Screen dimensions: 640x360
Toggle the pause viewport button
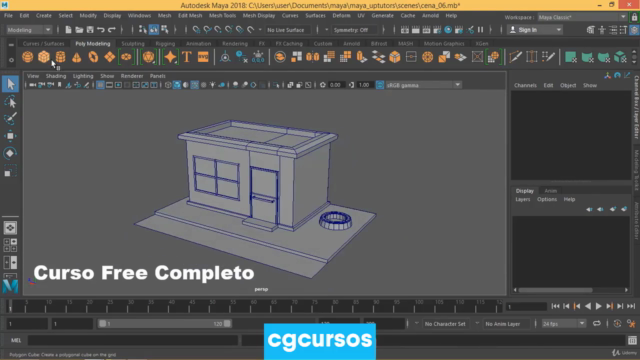[x=480, y=30]
